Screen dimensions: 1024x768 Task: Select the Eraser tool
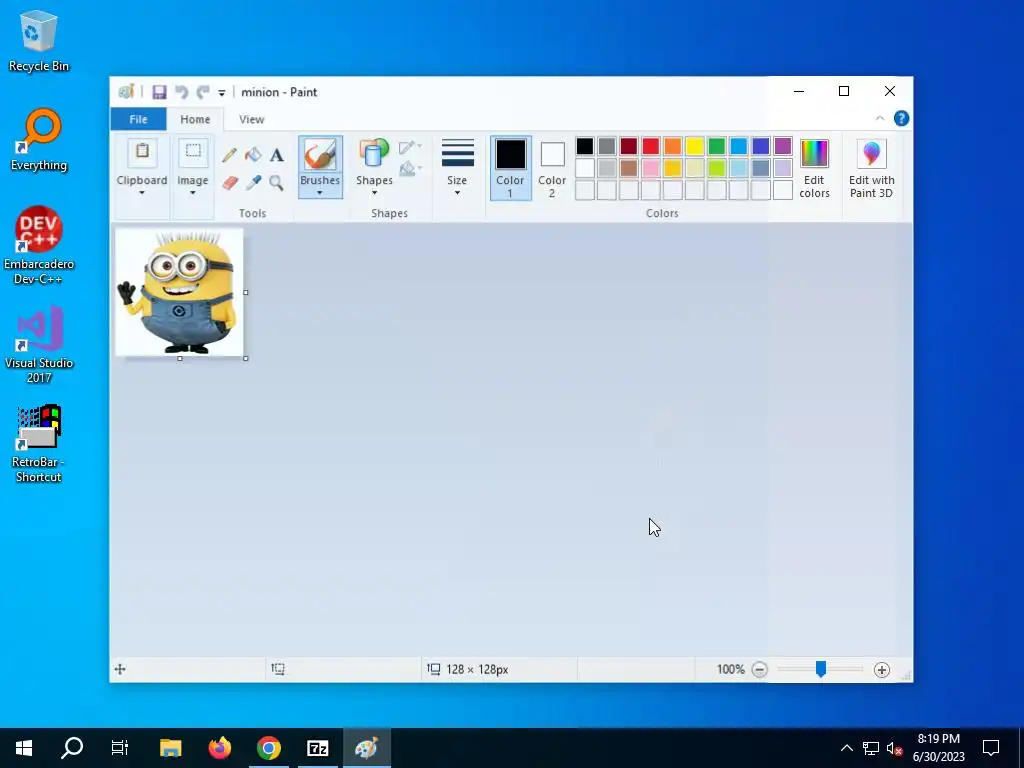point(229,182)
